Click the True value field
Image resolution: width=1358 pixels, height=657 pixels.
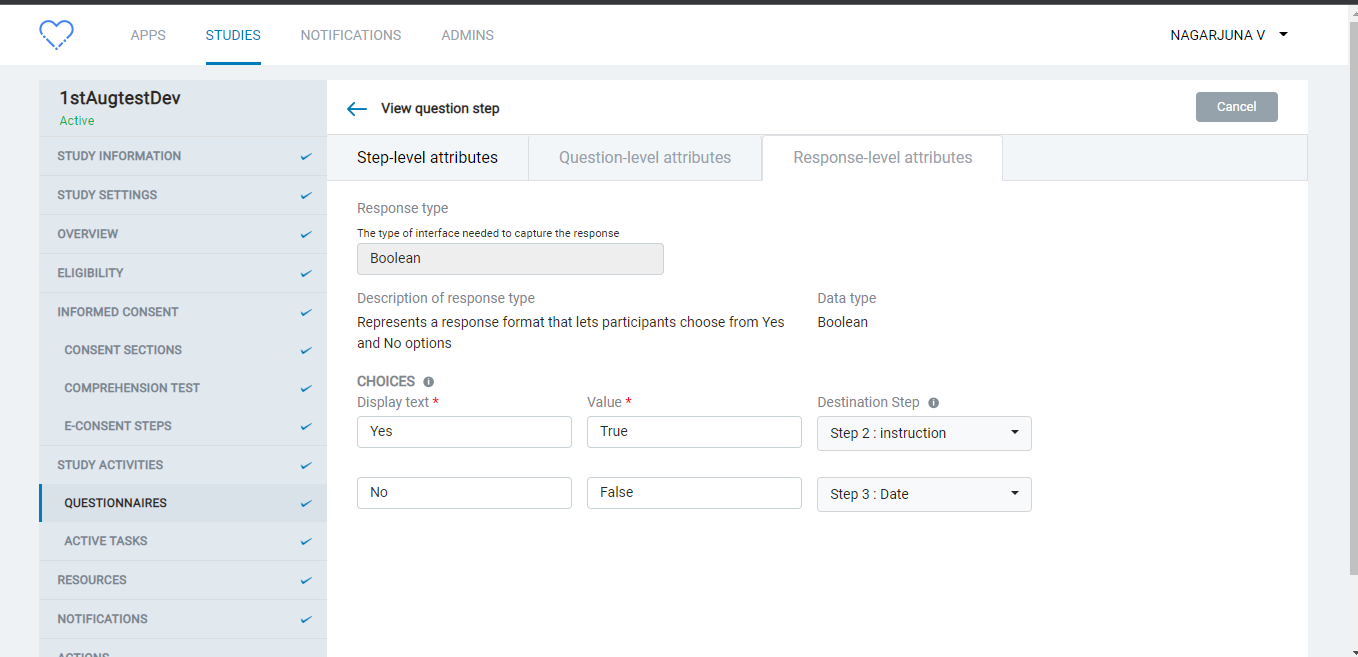694,432
